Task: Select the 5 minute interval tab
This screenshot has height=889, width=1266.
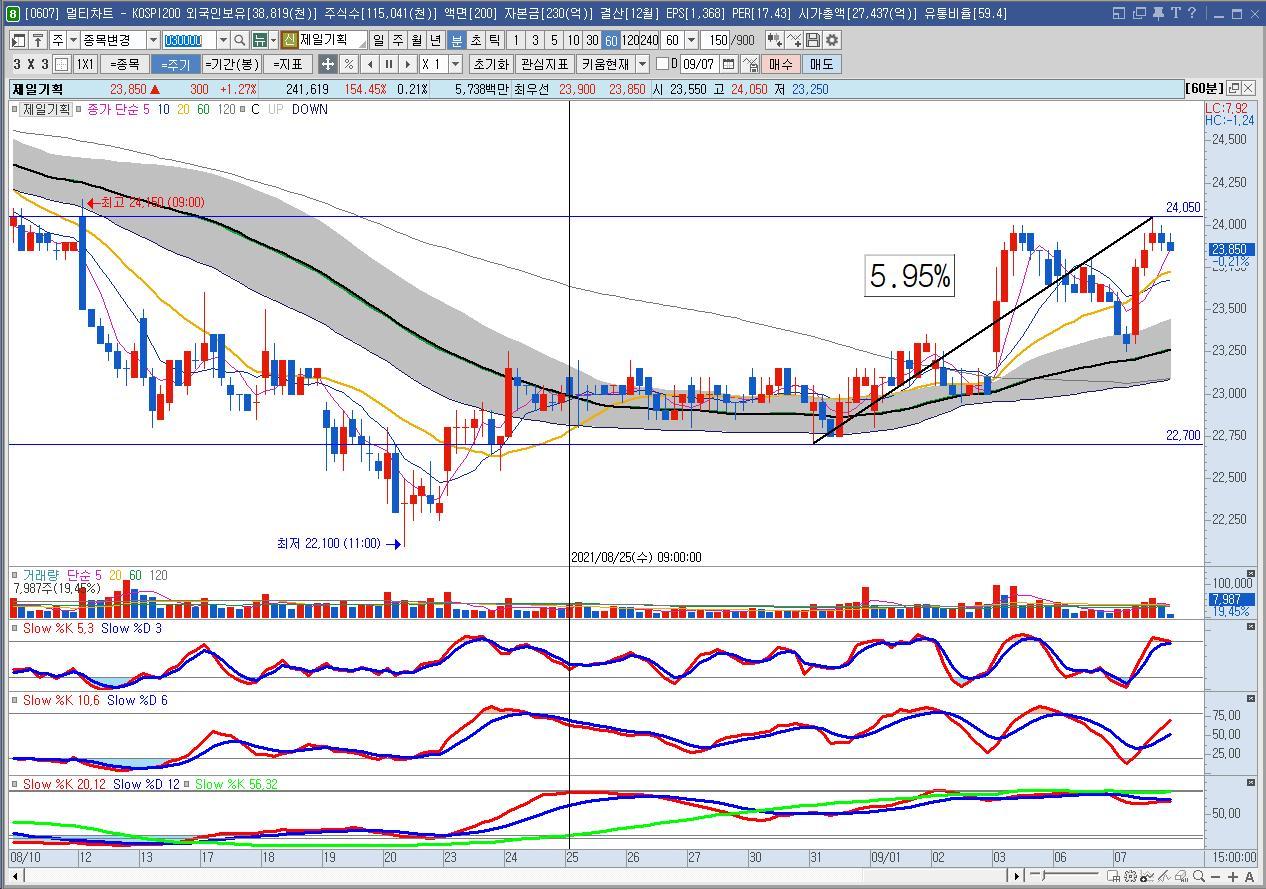Action: click(554, 40)
